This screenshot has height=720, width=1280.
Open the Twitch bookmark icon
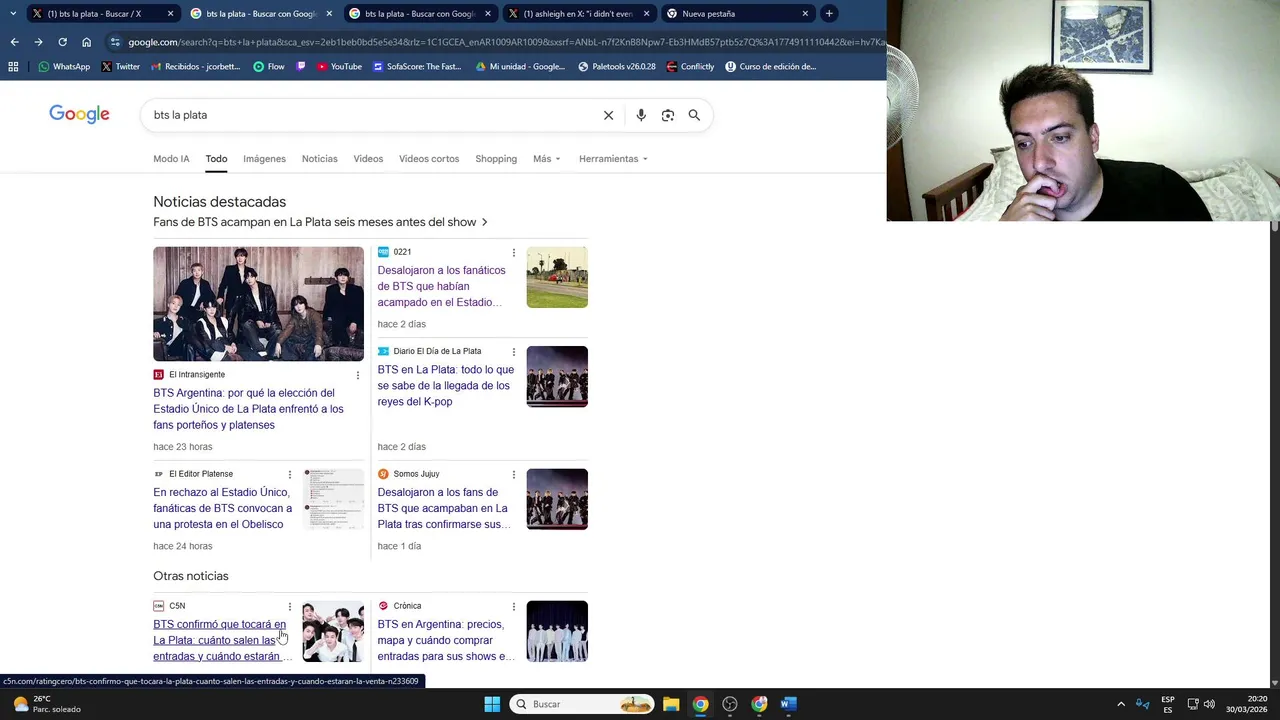(301, 67)
